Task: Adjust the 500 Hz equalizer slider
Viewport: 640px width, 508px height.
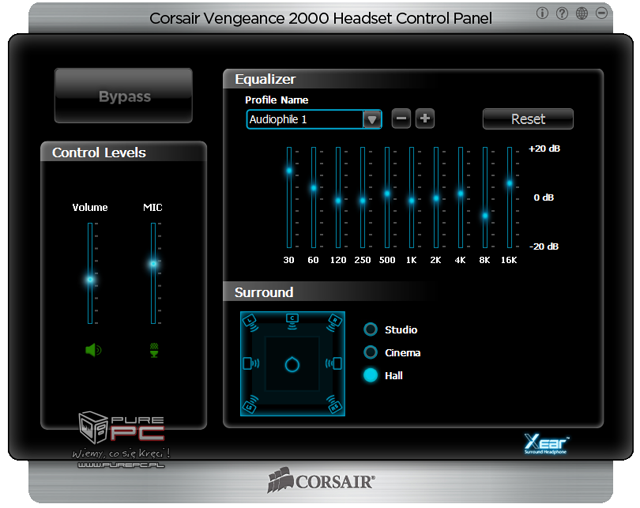Action: tap(387, 193)
